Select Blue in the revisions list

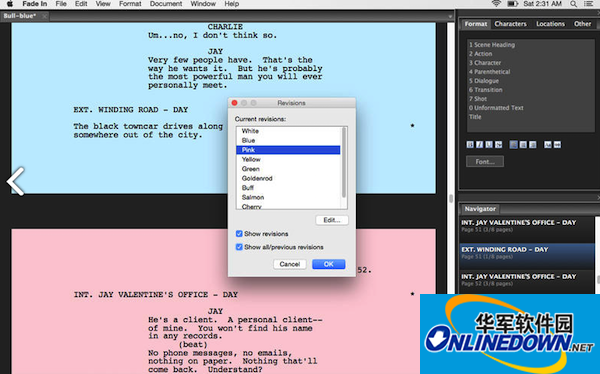coord(288,140)
